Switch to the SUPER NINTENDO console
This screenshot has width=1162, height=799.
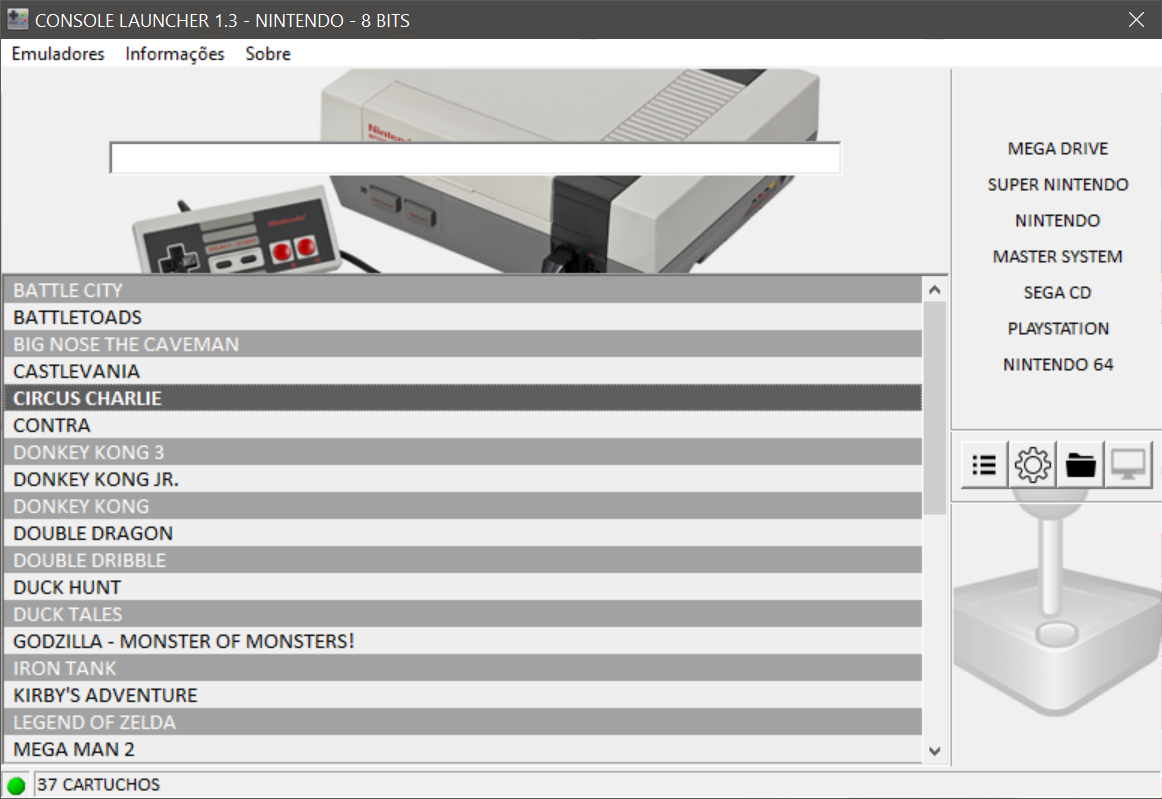point(1058,185)
